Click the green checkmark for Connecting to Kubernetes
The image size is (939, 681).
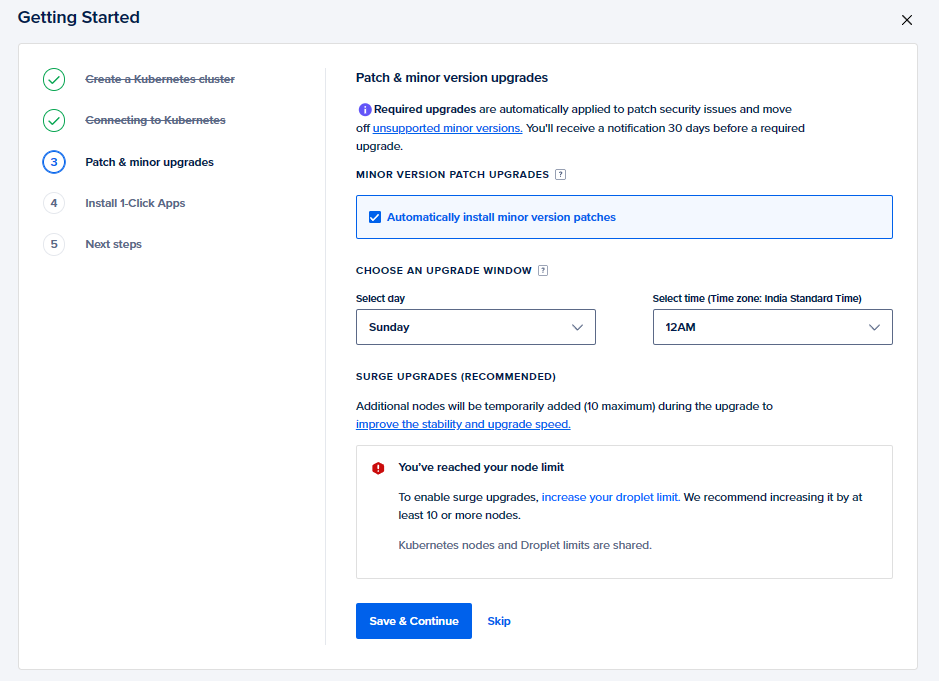(x=54, y=121)
